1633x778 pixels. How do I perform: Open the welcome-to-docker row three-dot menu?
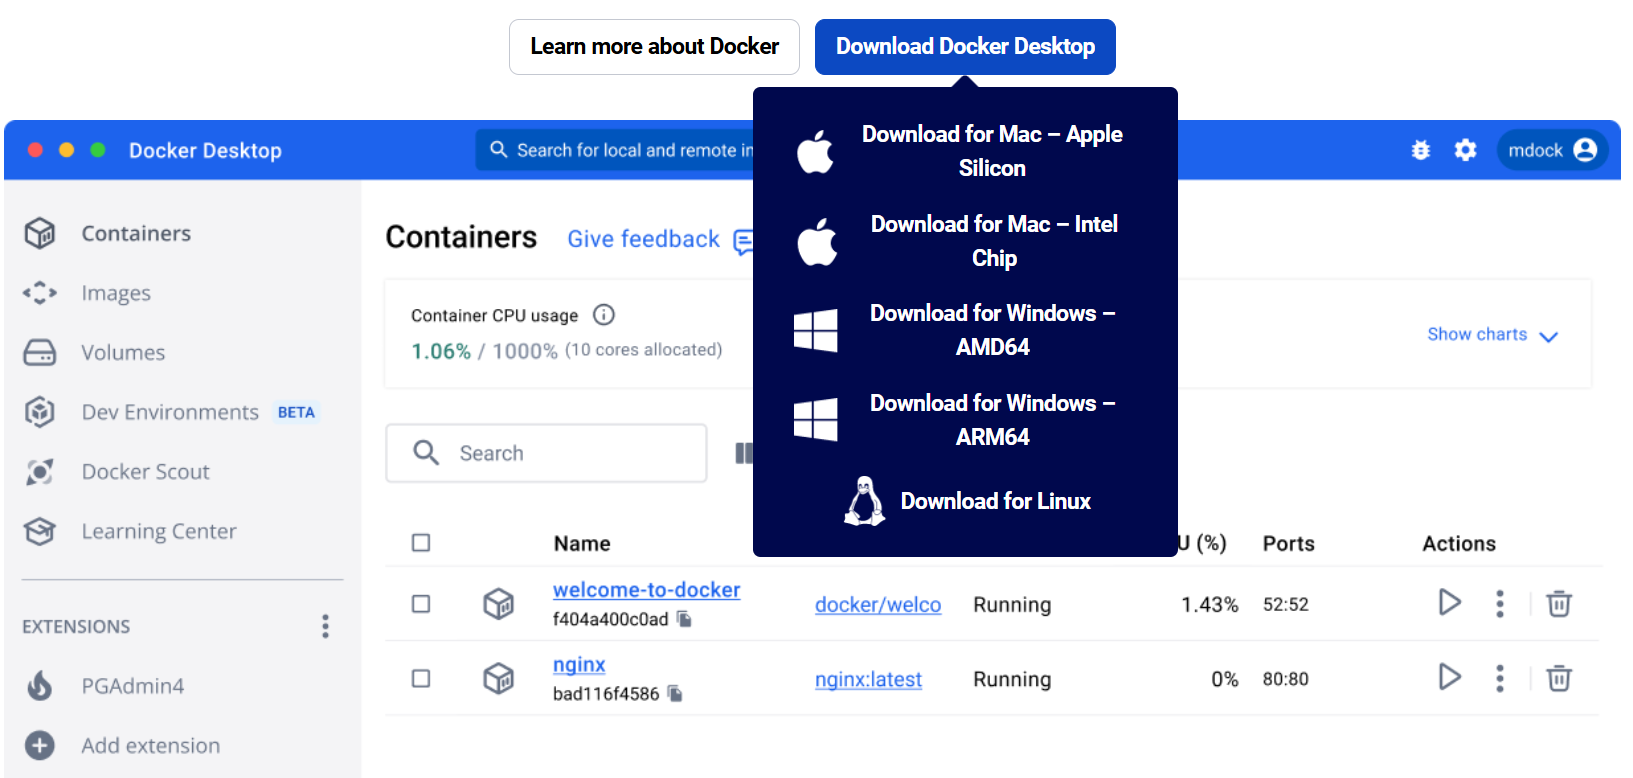point(1499,604)
